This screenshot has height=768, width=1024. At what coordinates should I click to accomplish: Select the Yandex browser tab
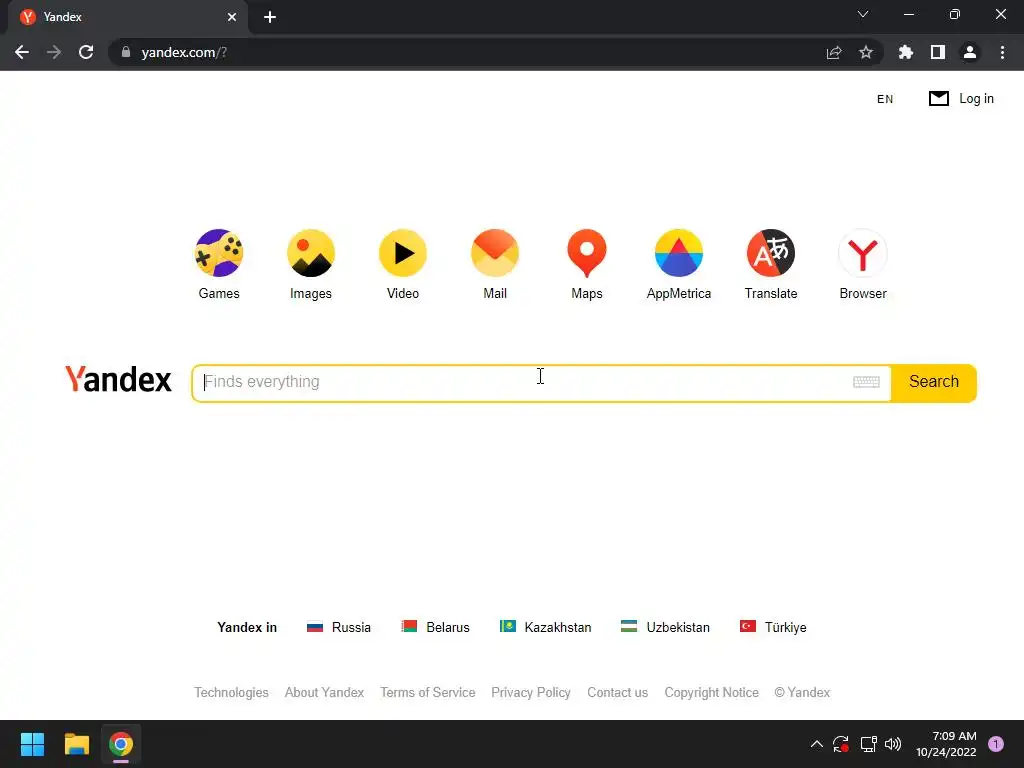(x=128, y=17)
